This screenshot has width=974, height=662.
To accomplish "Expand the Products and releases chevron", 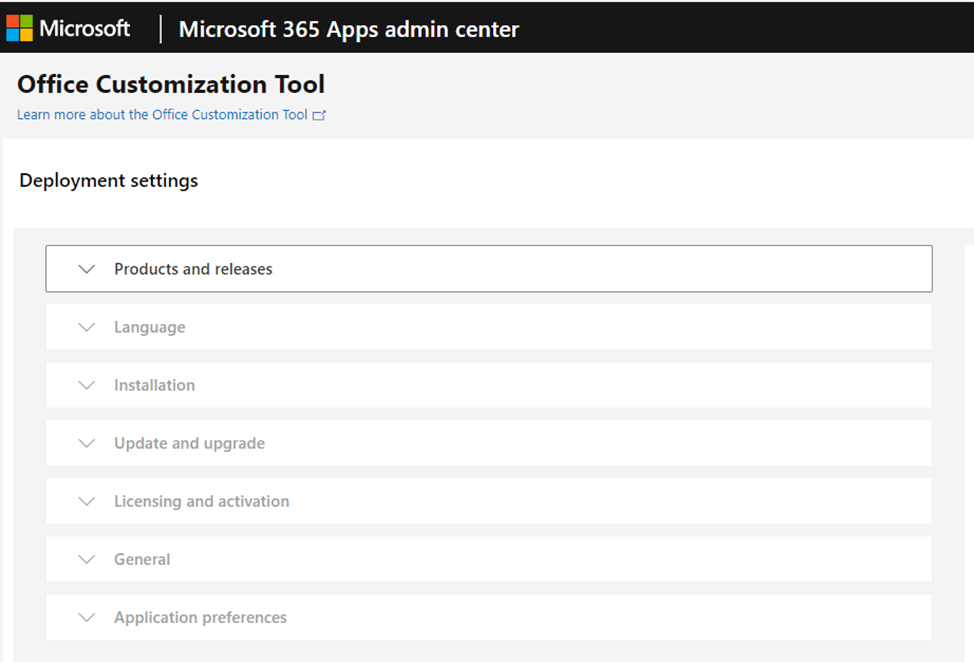I will tap(87, 269).
